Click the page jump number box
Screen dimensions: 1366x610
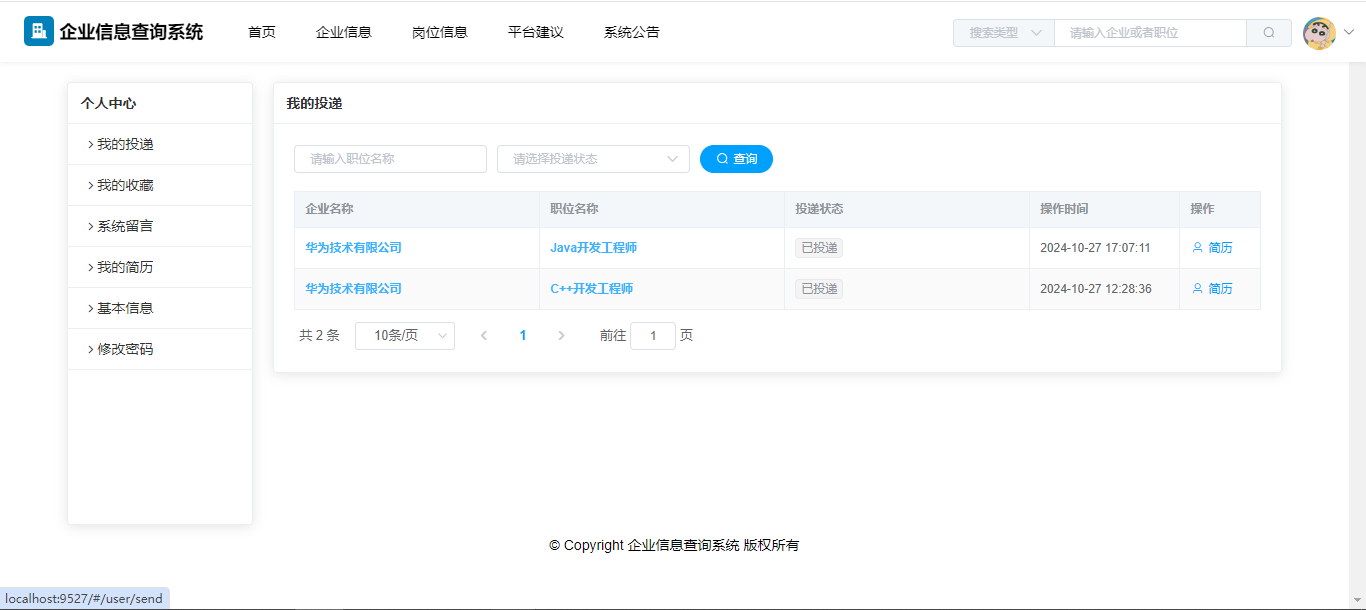tap(653, 336)
